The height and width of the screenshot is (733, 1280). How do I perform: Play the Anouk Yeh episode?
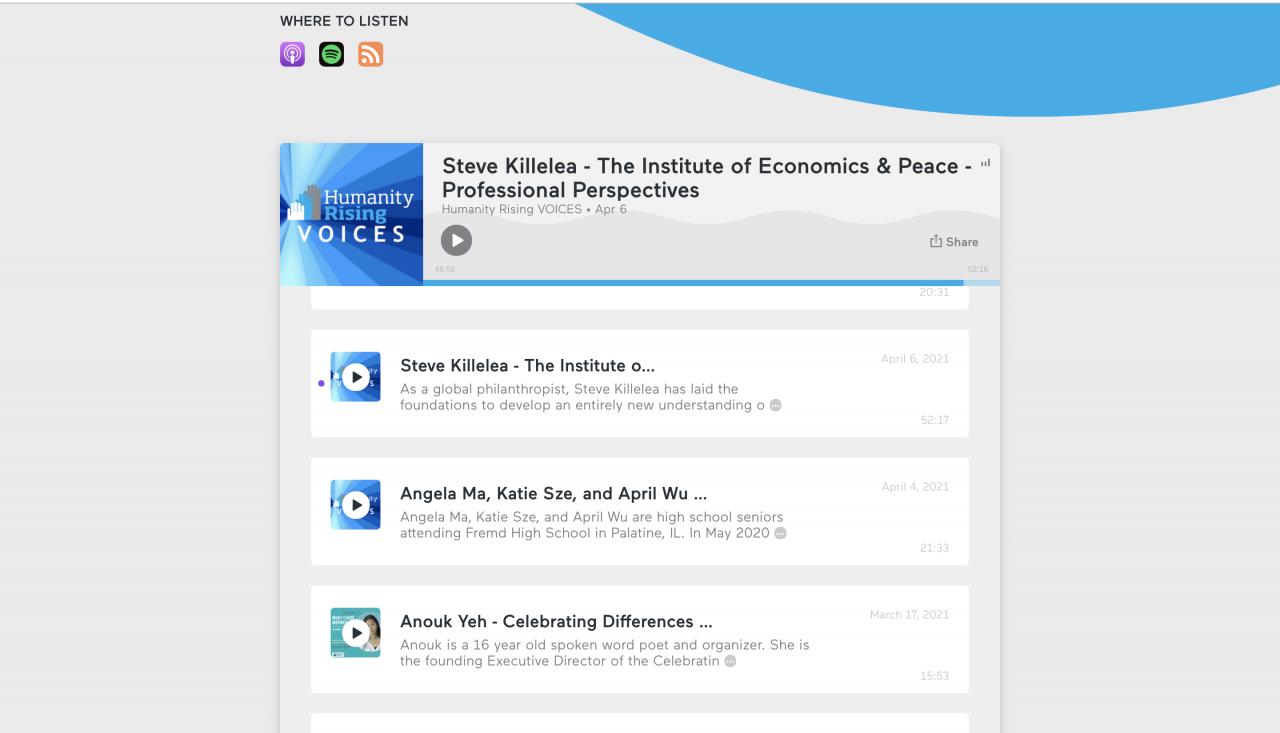[355, 633]
